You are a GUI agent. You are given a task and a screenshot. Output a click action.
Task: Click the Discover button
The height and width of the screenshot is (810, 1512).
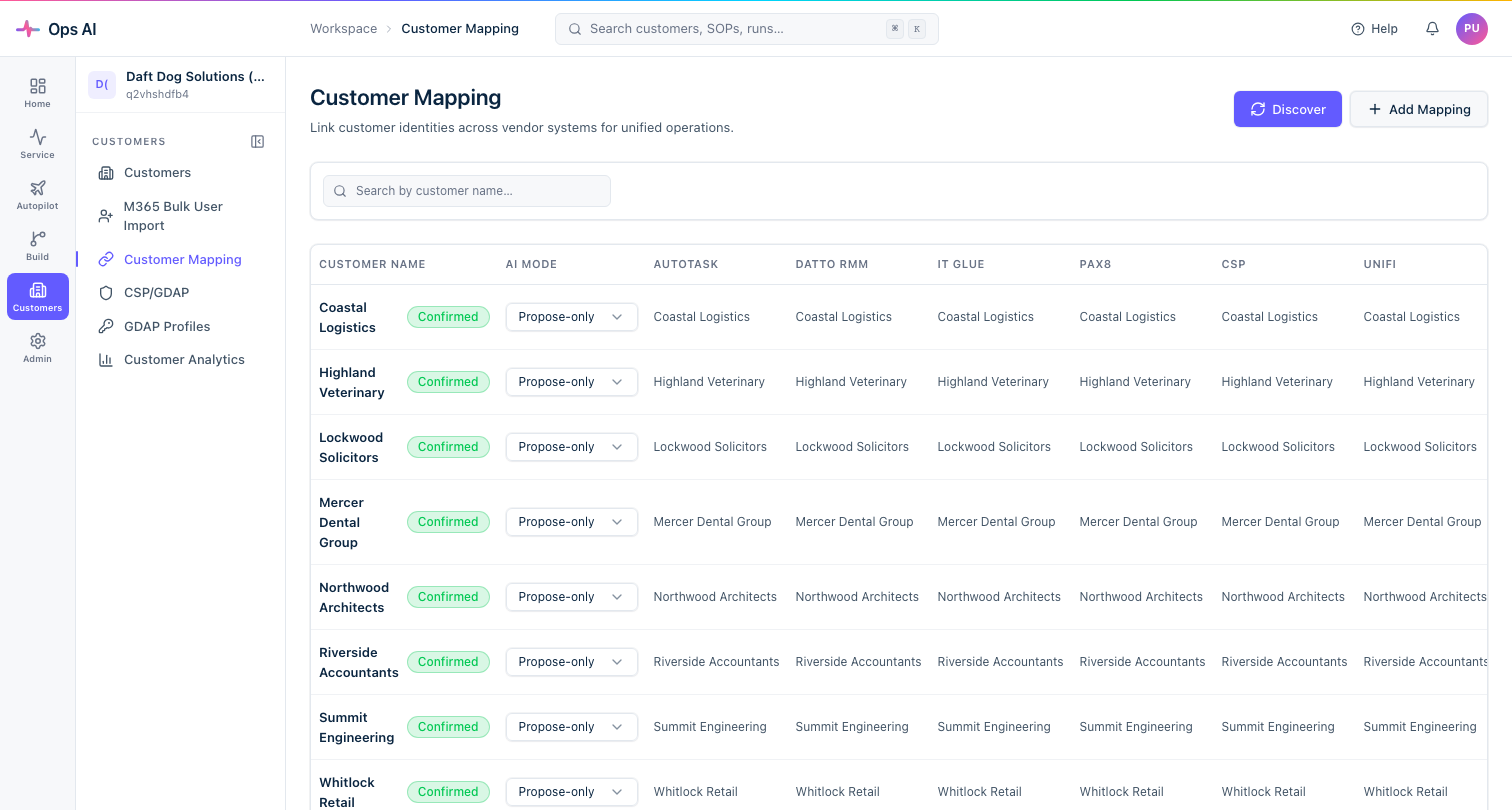tap(1287, 109)
